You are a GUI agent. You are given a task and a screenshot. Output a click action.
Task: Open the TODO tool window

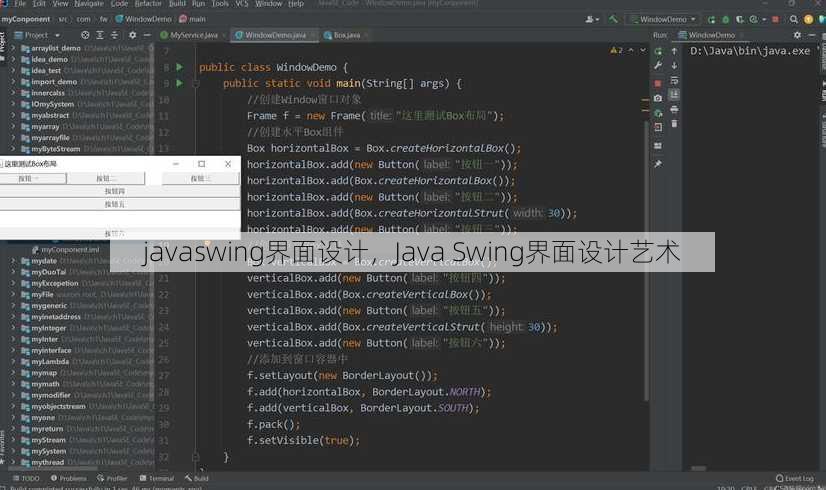[x=26, y=478]
